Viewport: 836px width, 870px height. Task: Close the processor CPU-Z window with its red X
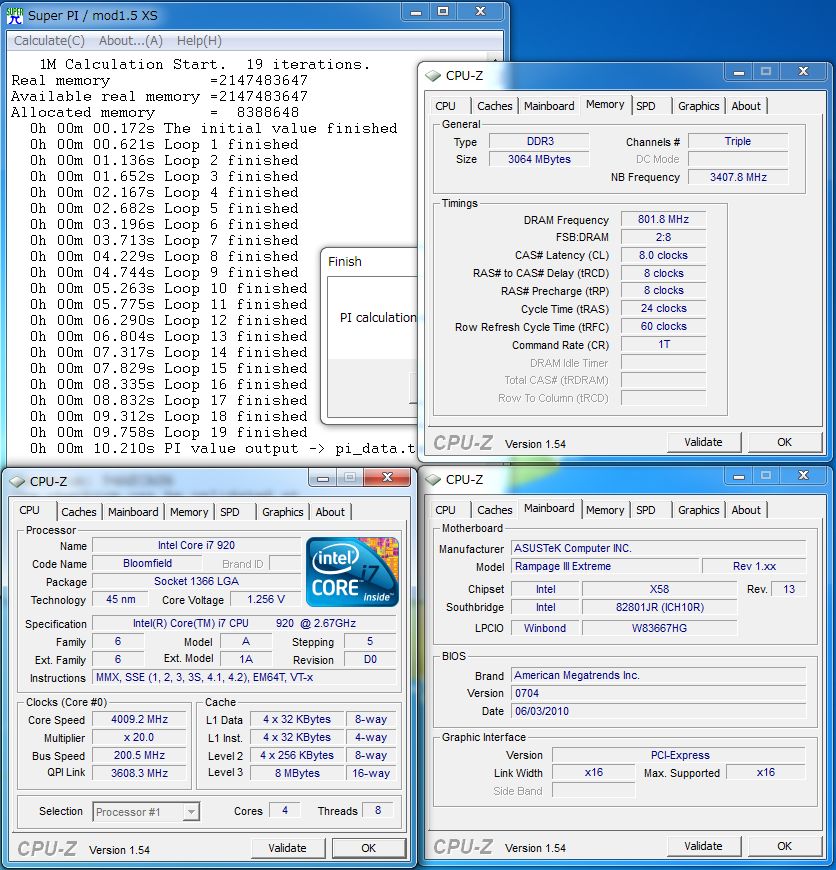pyautogui.click(x=388, y=477)
